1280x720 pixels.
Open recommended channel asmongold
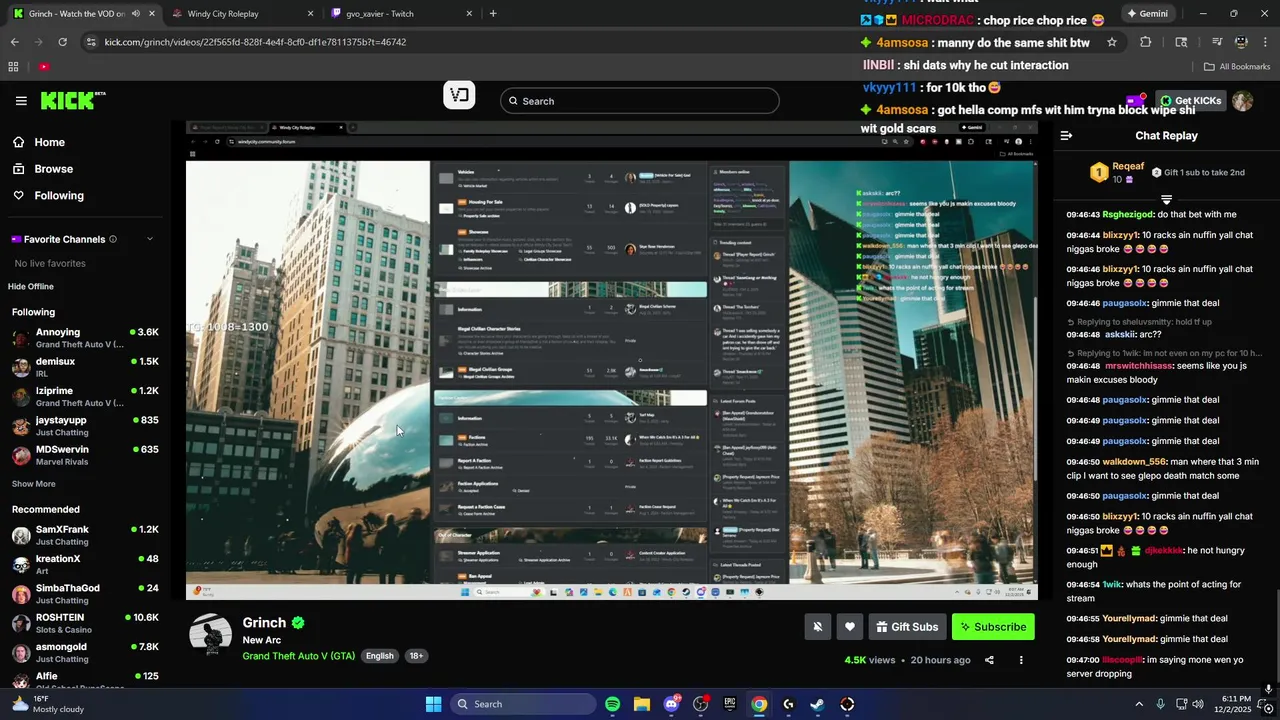(85, 652)
